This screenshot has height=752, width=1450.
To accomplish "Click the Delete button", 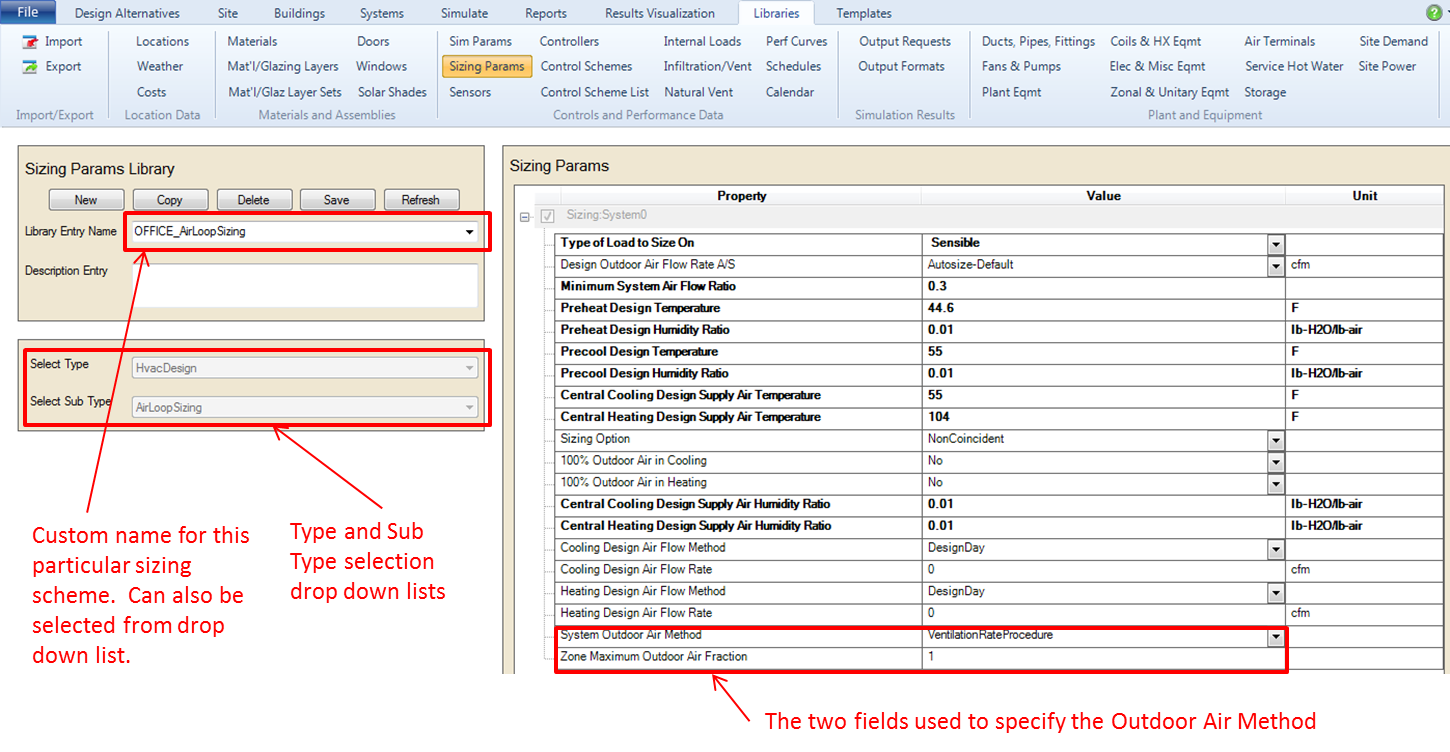I will pos(253,200).
